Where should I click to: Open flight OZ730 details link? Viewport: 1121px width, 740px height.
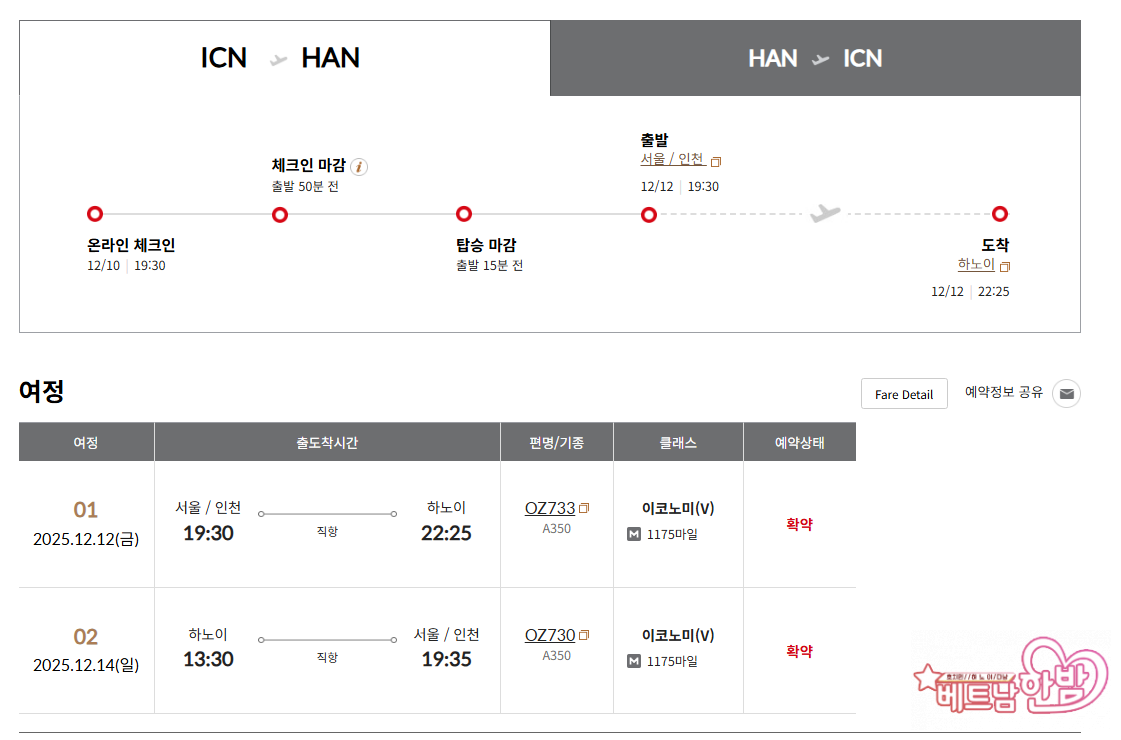tap(550, 635)
